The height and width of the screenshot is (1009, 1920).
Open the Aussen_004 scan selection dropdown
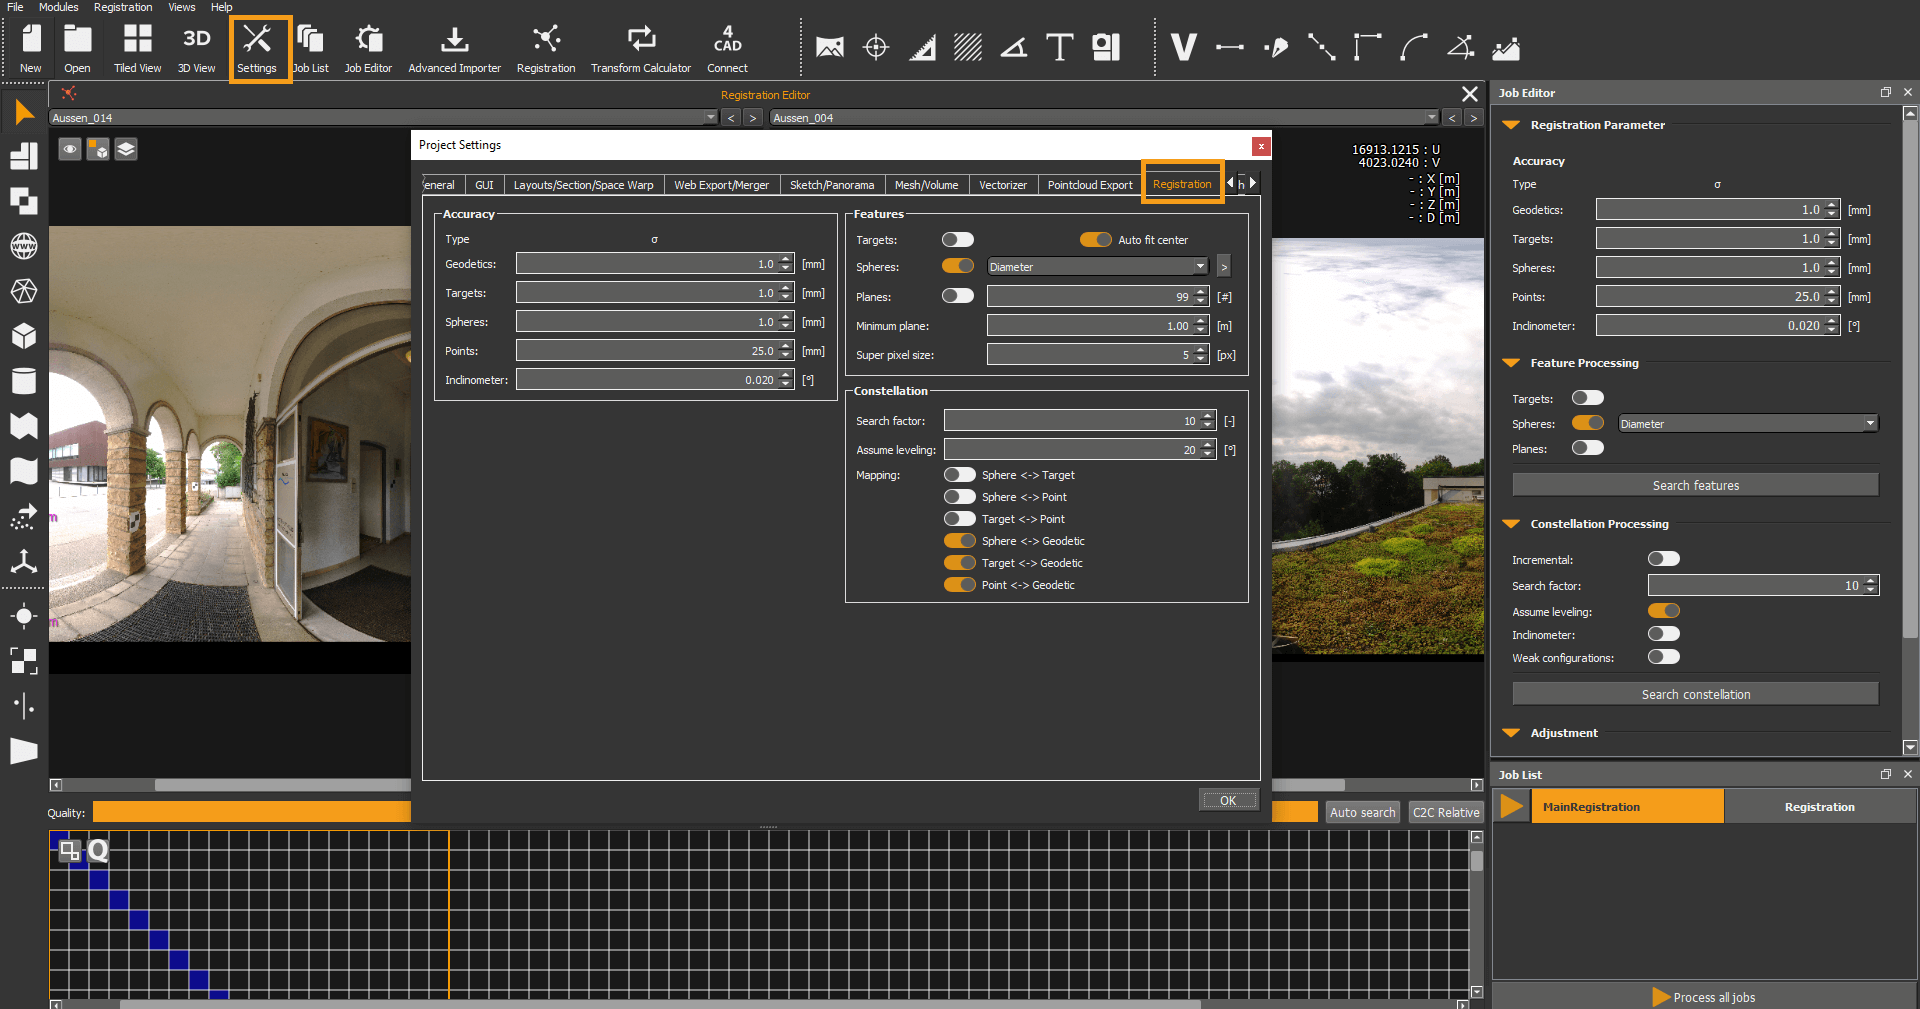1433,117
